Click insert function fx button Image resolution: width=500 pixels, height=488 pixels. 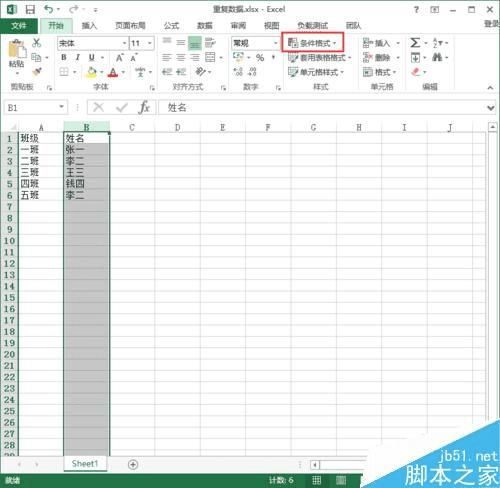tap(144, 107)
